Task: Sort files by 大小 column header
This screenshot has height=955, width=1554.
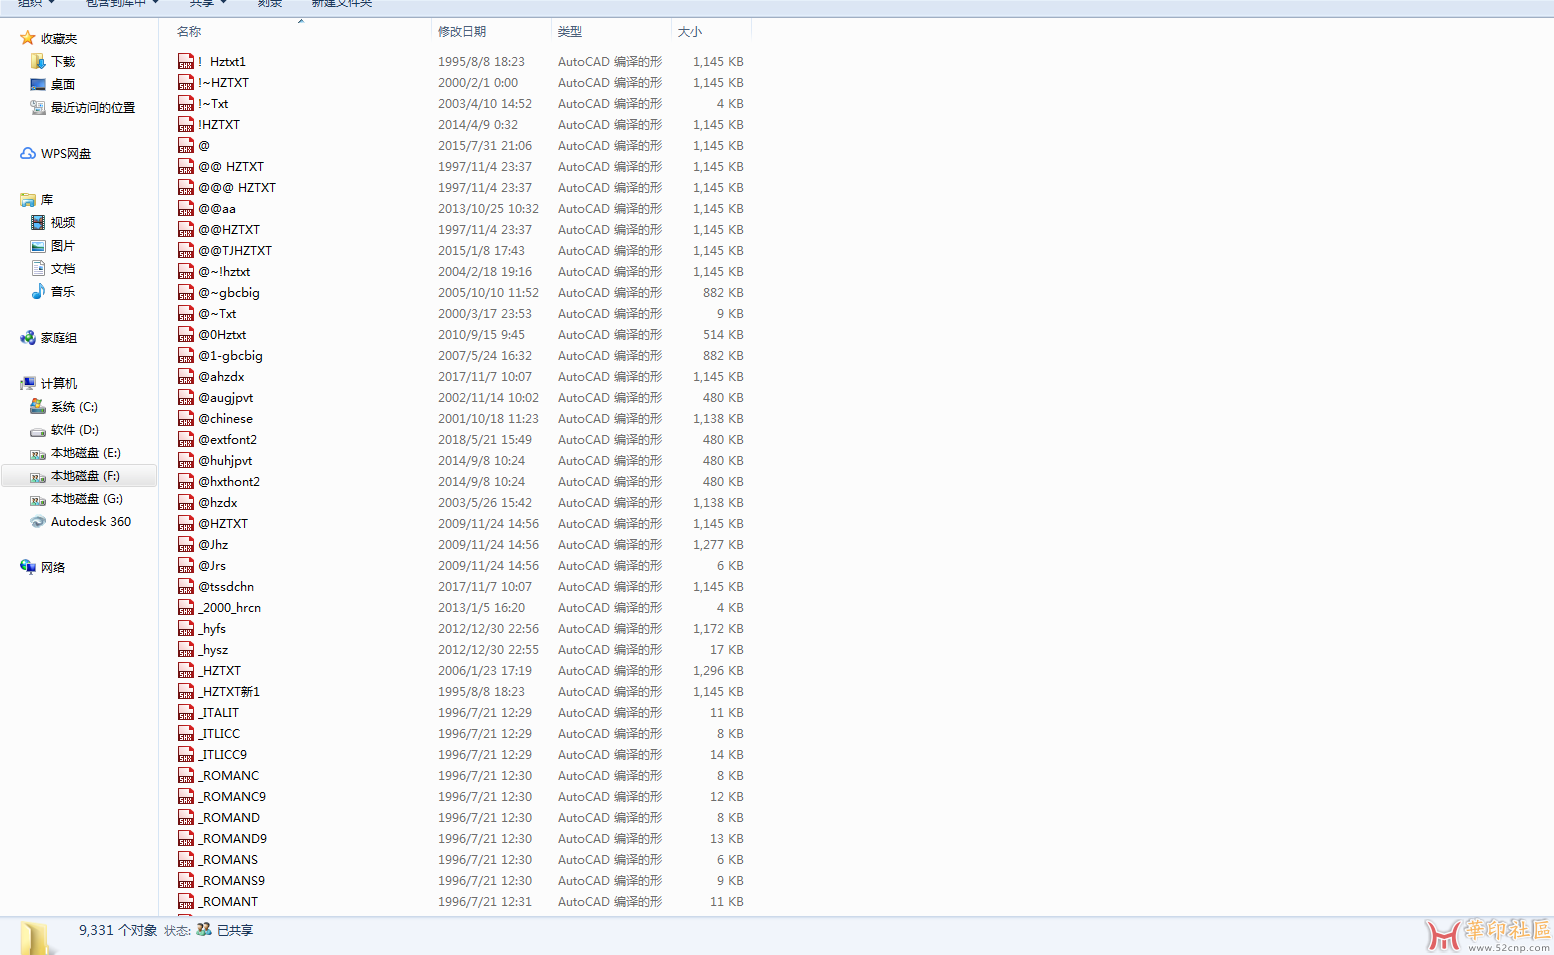Action: click(690, 32)
